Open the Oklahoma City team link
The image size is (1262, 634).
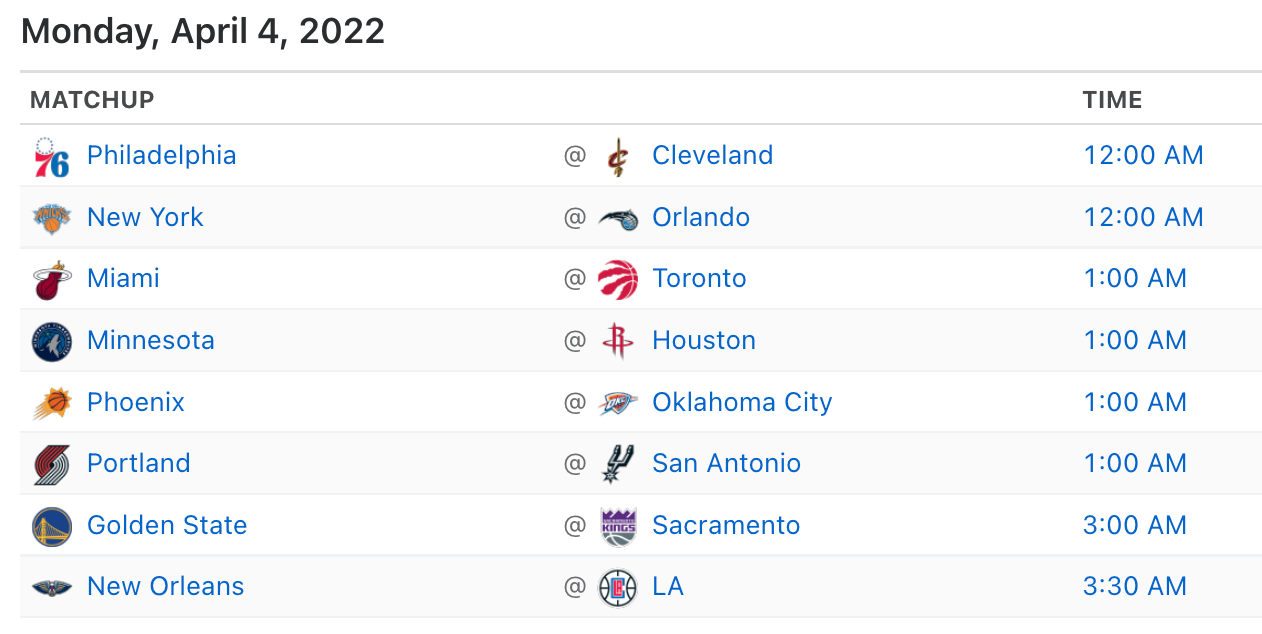coord(742,402)
